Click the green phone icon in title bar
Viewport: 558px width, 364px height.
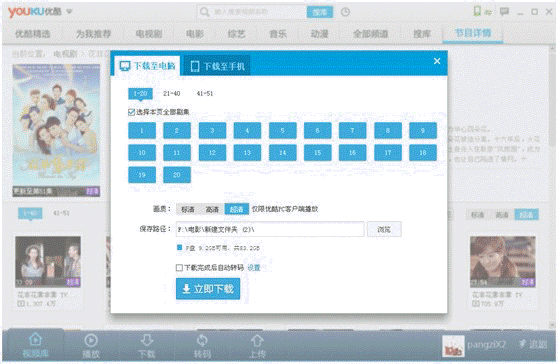pyautogui.click(x=477, y=11)
